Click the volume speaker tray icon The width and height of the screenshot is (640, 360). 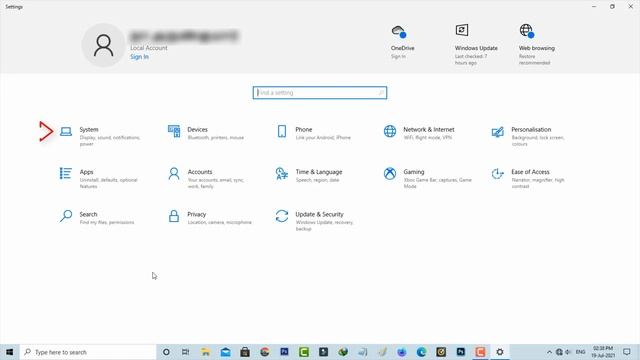(x=568, y=352)
